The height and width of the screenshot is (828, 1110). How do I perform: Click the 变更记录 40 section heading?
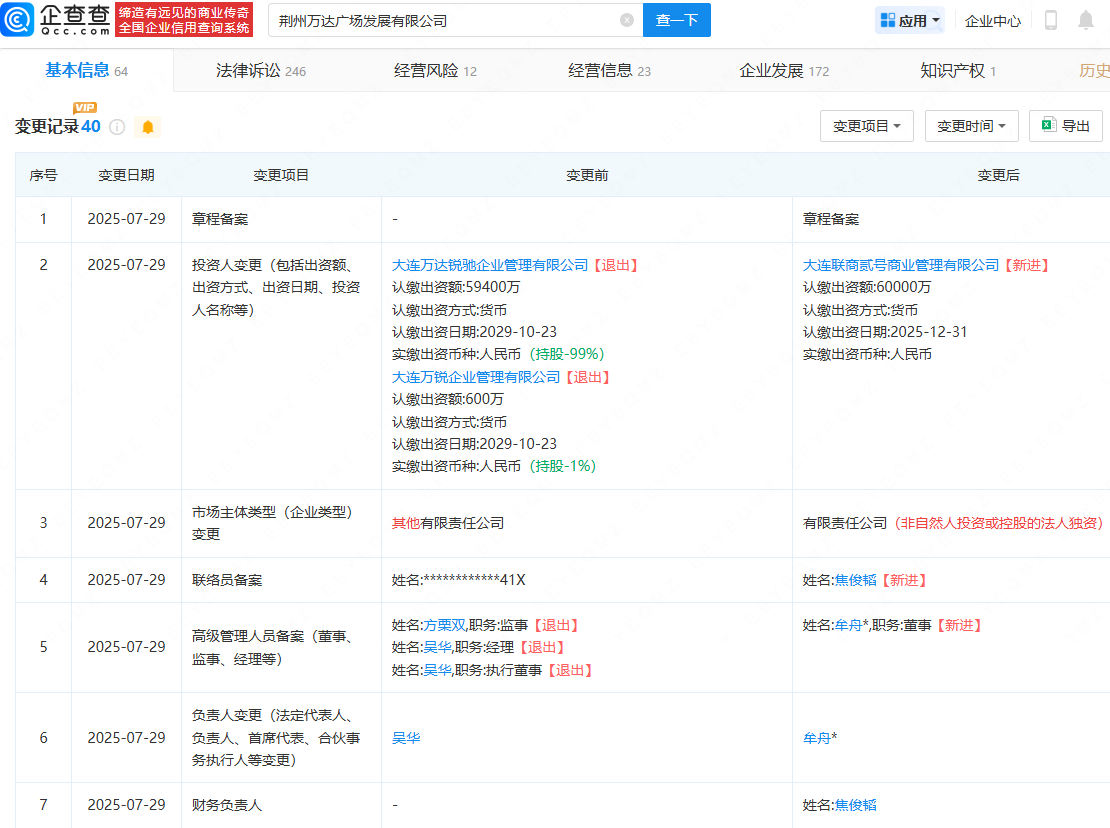pyautogui.click(x=57, y=127)
